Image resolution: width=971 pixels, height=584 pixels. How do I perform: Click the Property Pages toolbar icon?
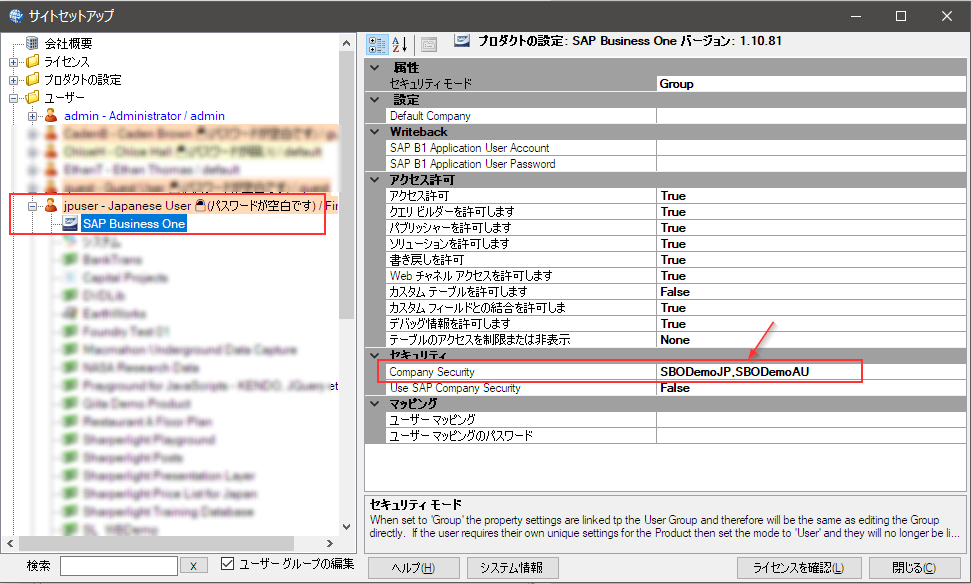tap(429, 45)
